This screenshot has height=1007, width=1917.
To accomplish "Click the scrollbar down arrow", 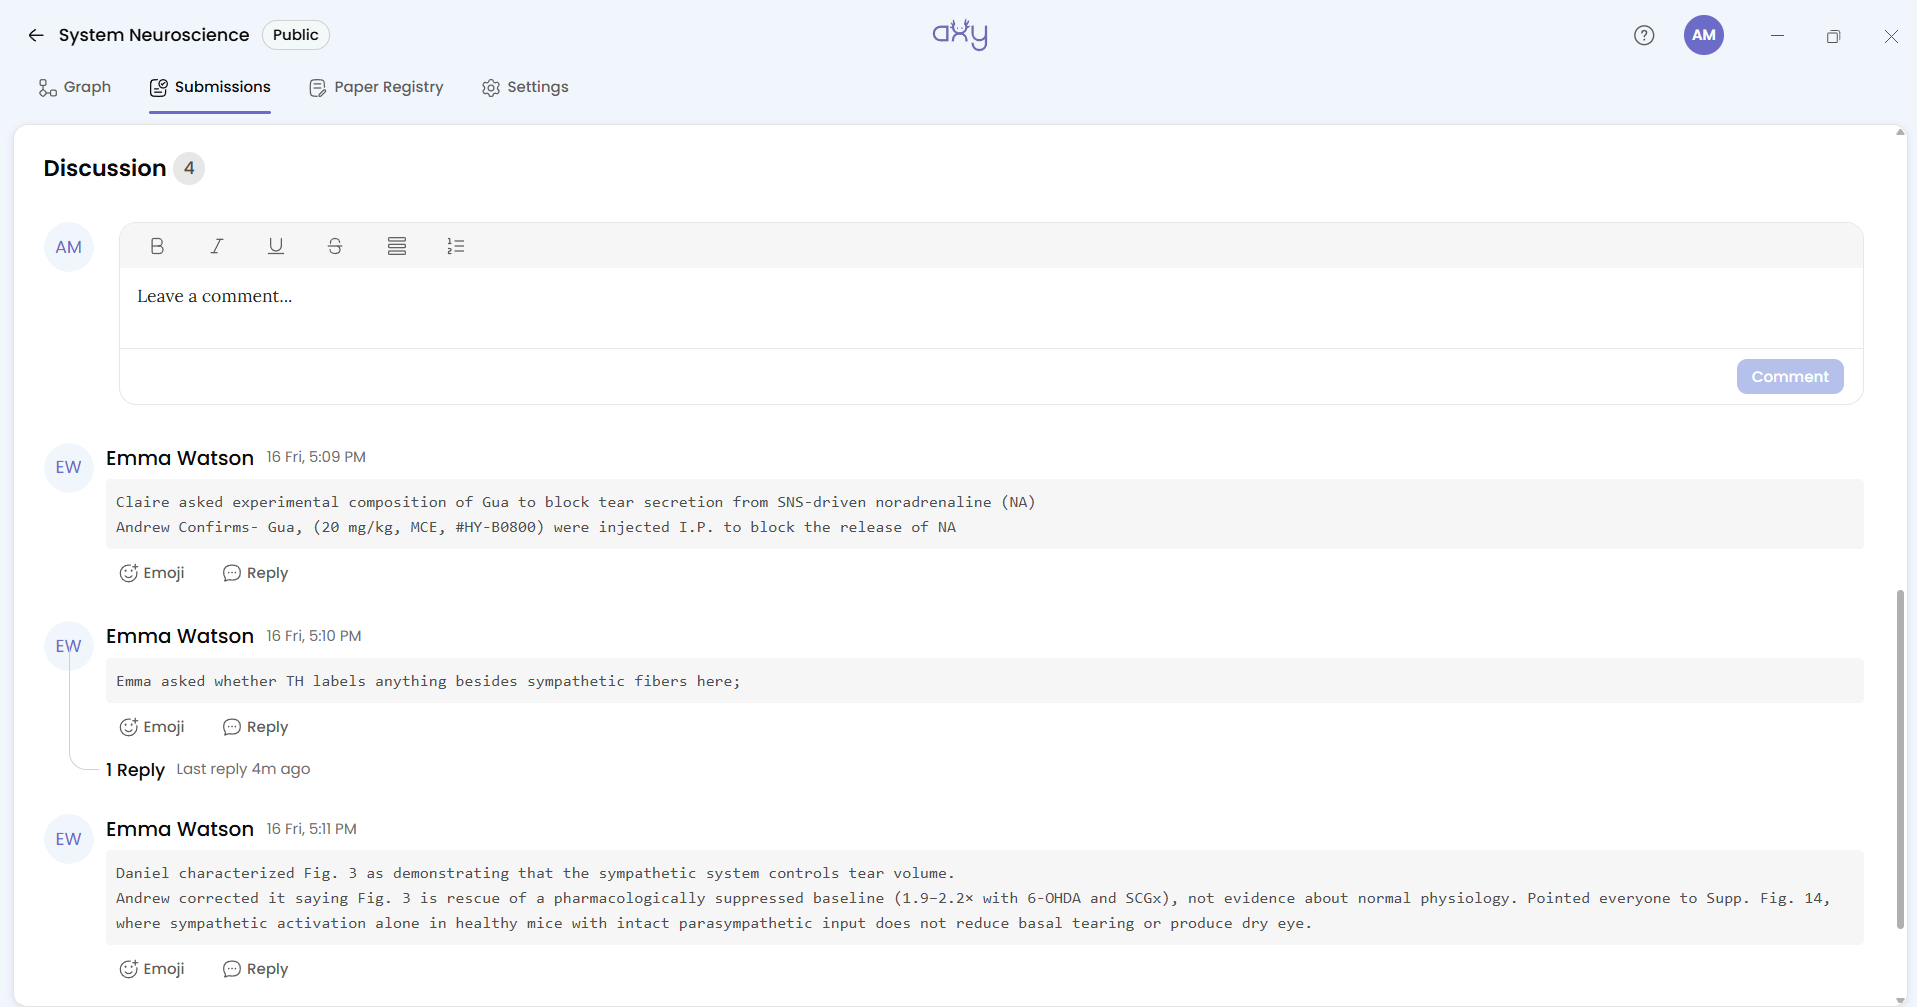I will click(x=1900, y=1000).
